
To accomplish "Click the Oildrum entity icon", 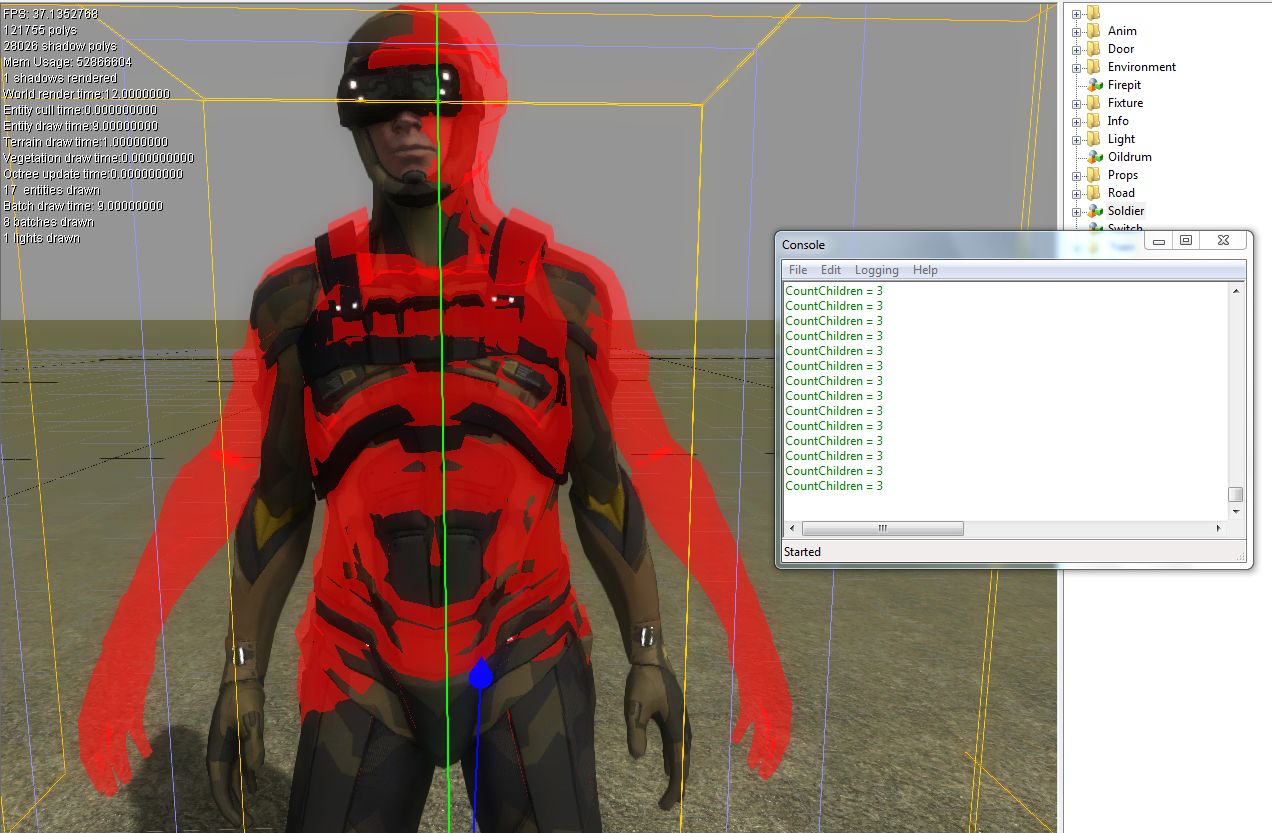I will click(1094, 157).
